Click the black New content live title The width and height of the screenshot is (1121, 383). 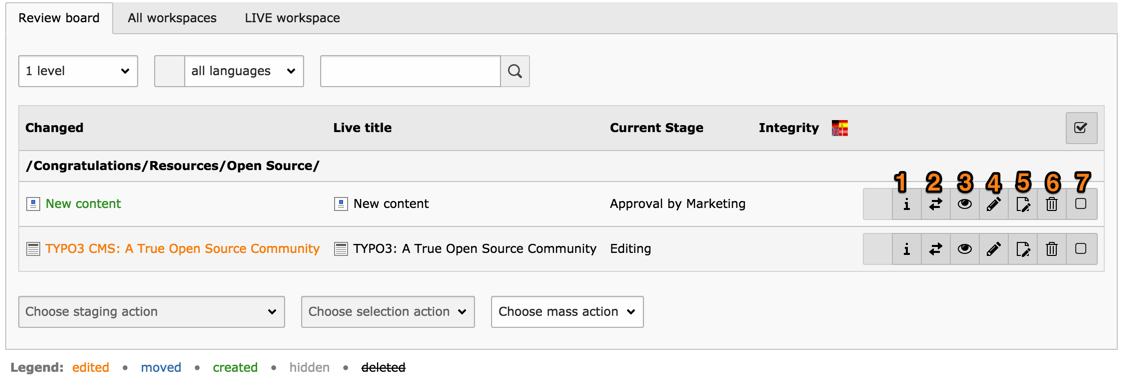coord(391,204)
